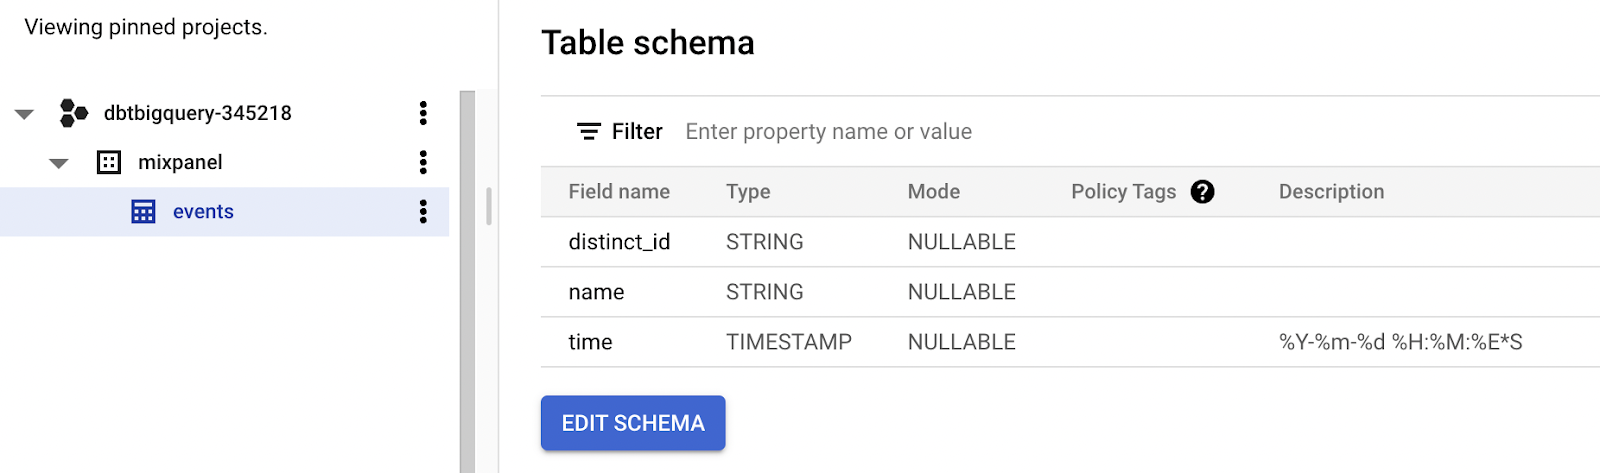Click the EDIT SCHEMA button
Image resolution: width=1600 pixels, height=473 pixels.
coord(633,423)
